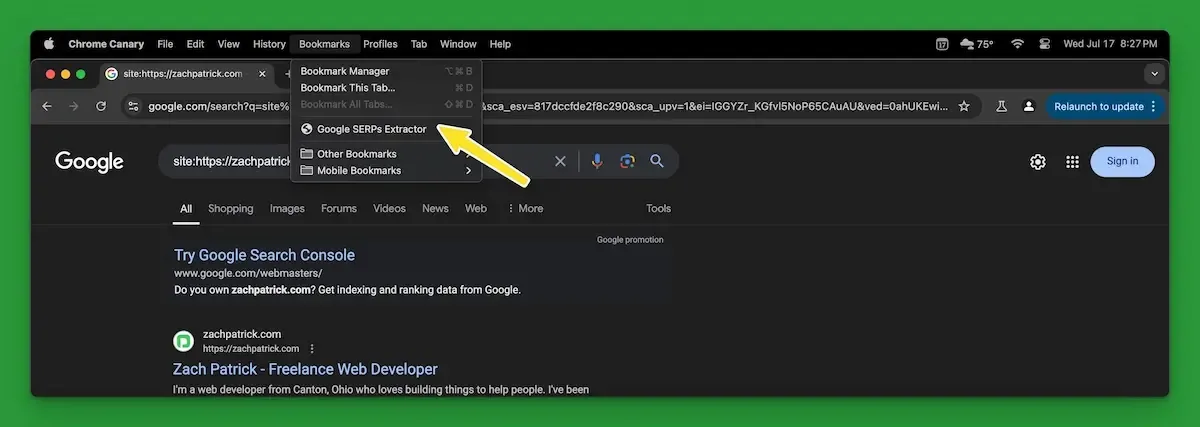Expand the Mobile Bookmarks submenu
Viewport: 1200px width, 427px height.
point(385,171)
